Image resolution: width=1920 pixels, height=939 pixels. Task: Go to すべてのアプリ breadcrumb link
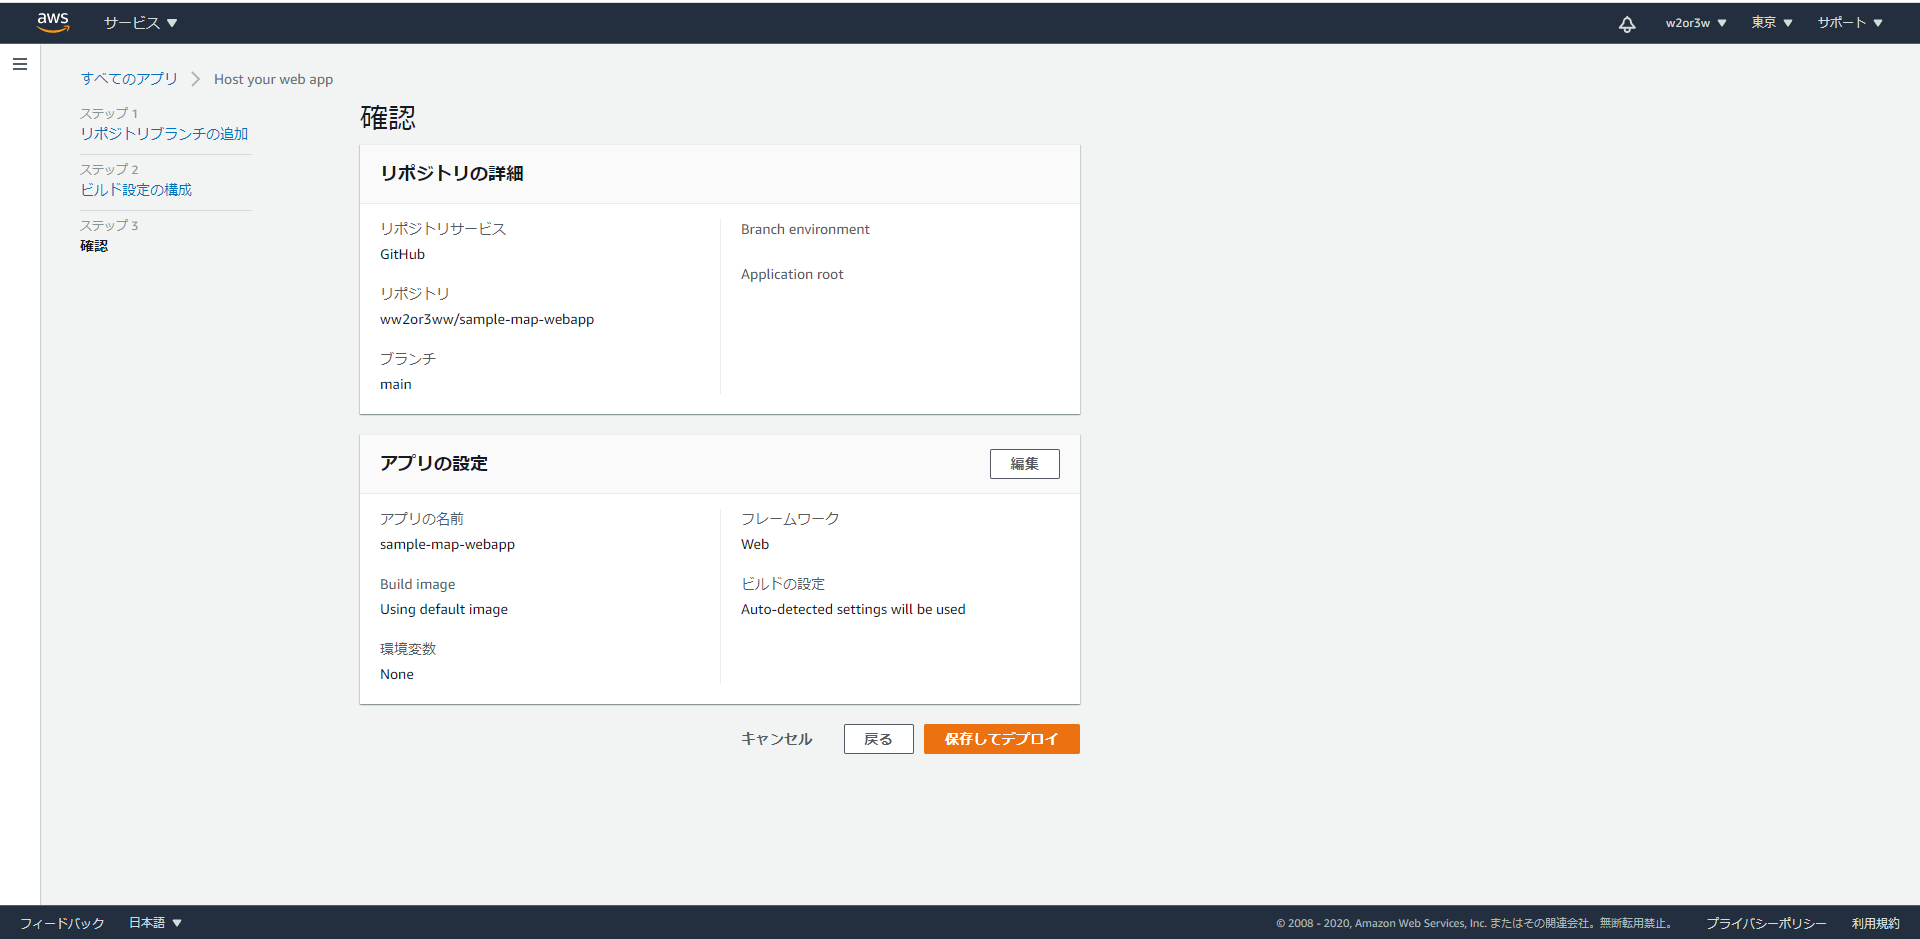click(x=129, y=79)
